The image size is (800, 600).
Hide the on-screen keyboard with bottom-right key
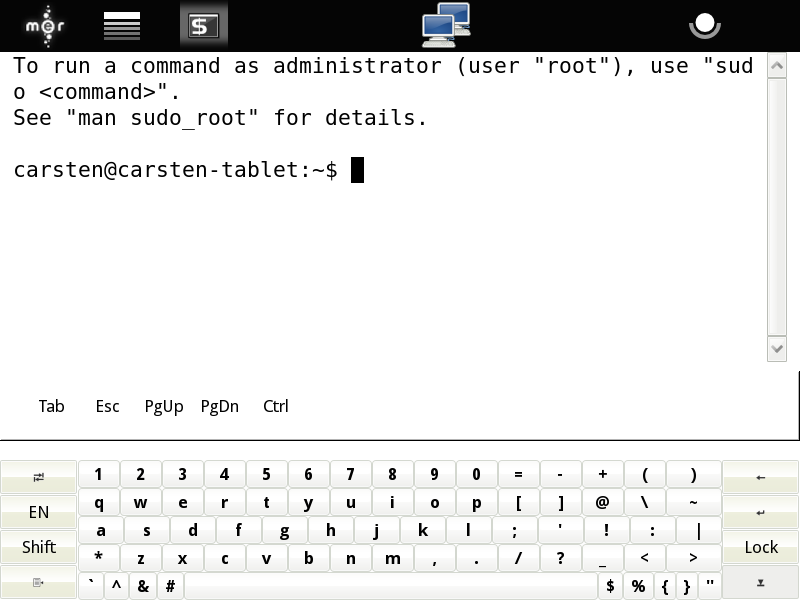pyautogui.click(x=760, y=582)
